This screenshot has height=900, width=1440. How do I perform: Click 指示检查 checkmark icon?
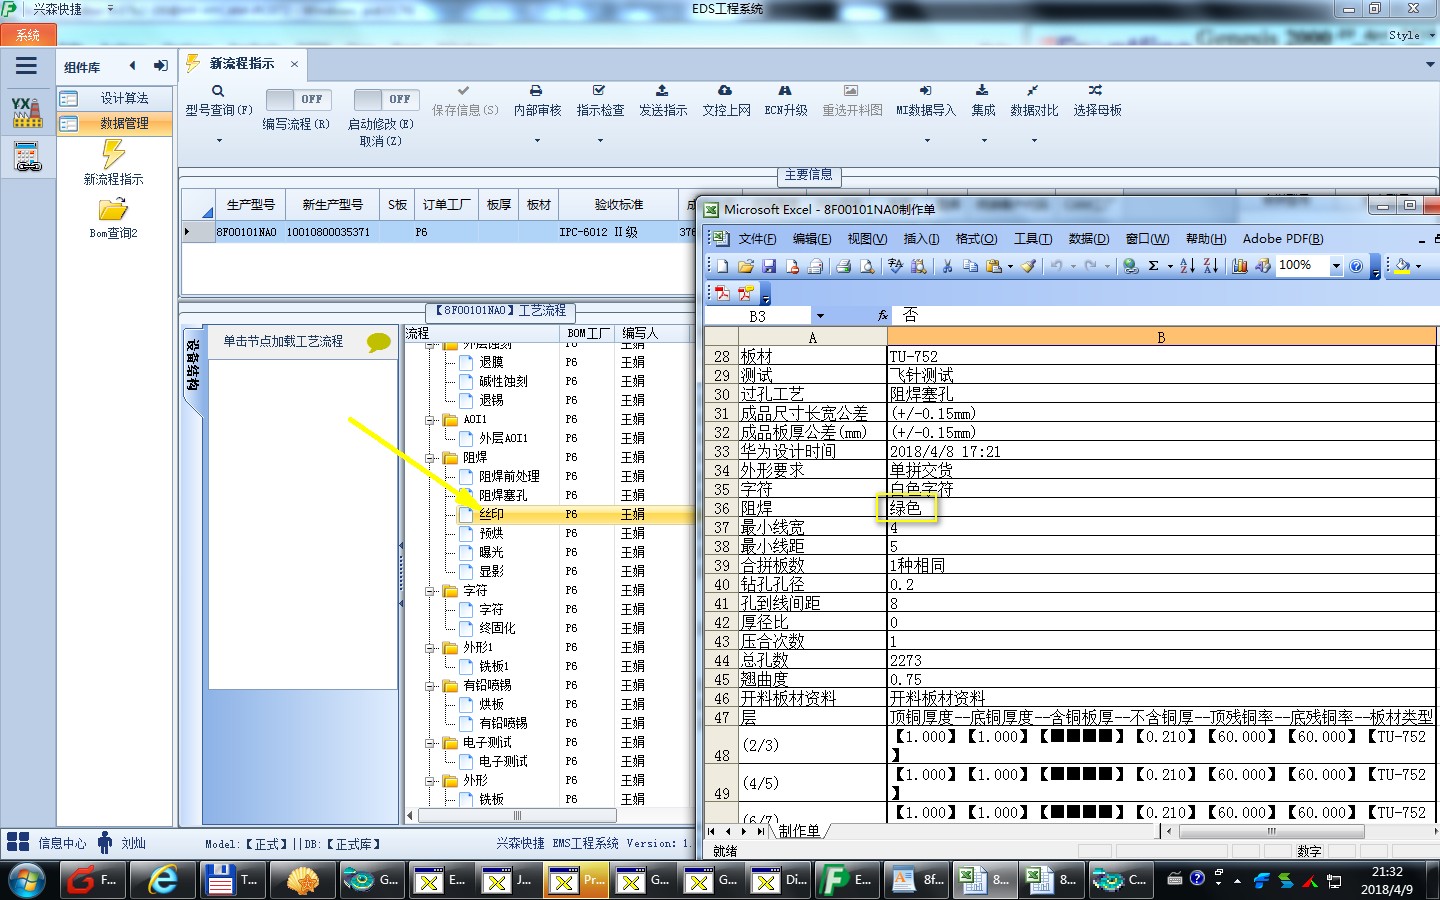pos(599,90)
